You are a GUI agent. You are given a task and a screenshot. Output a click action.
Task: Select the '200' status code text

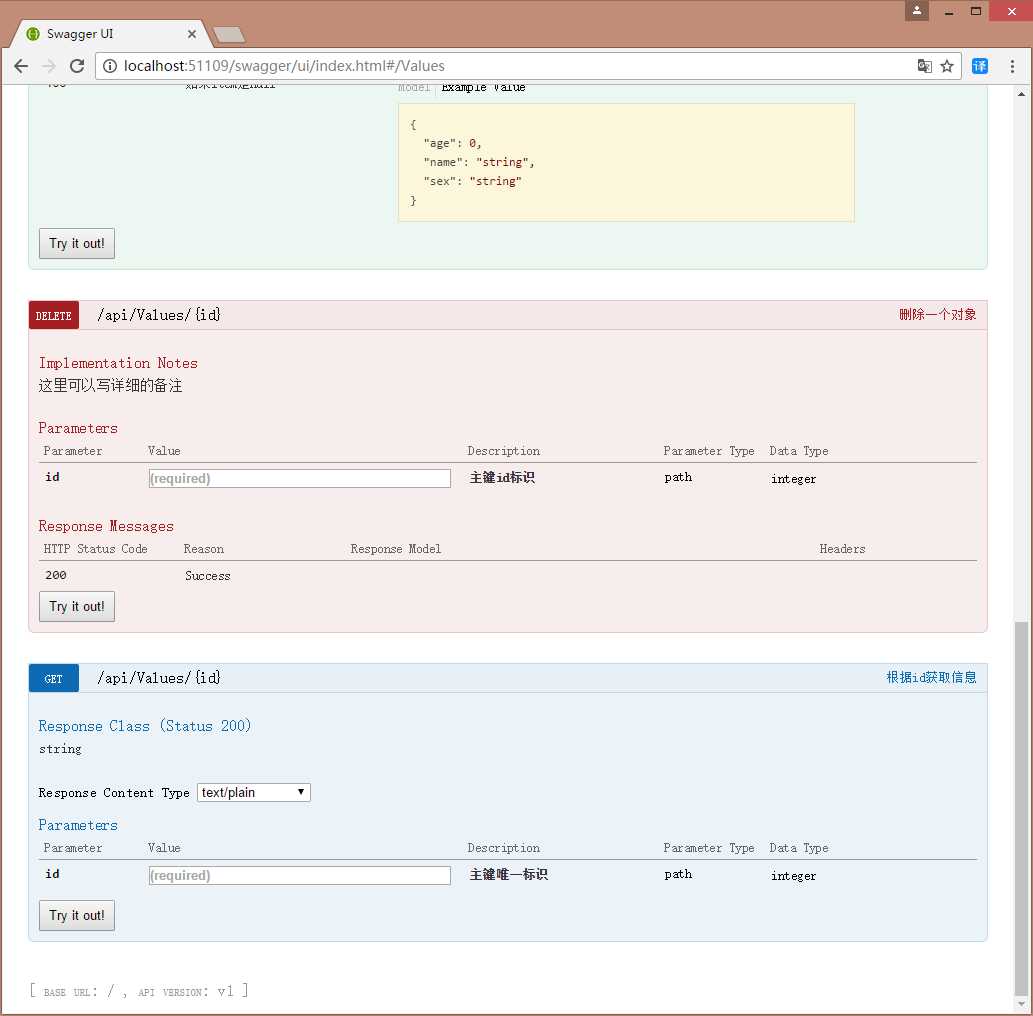(x=55, y=575)
